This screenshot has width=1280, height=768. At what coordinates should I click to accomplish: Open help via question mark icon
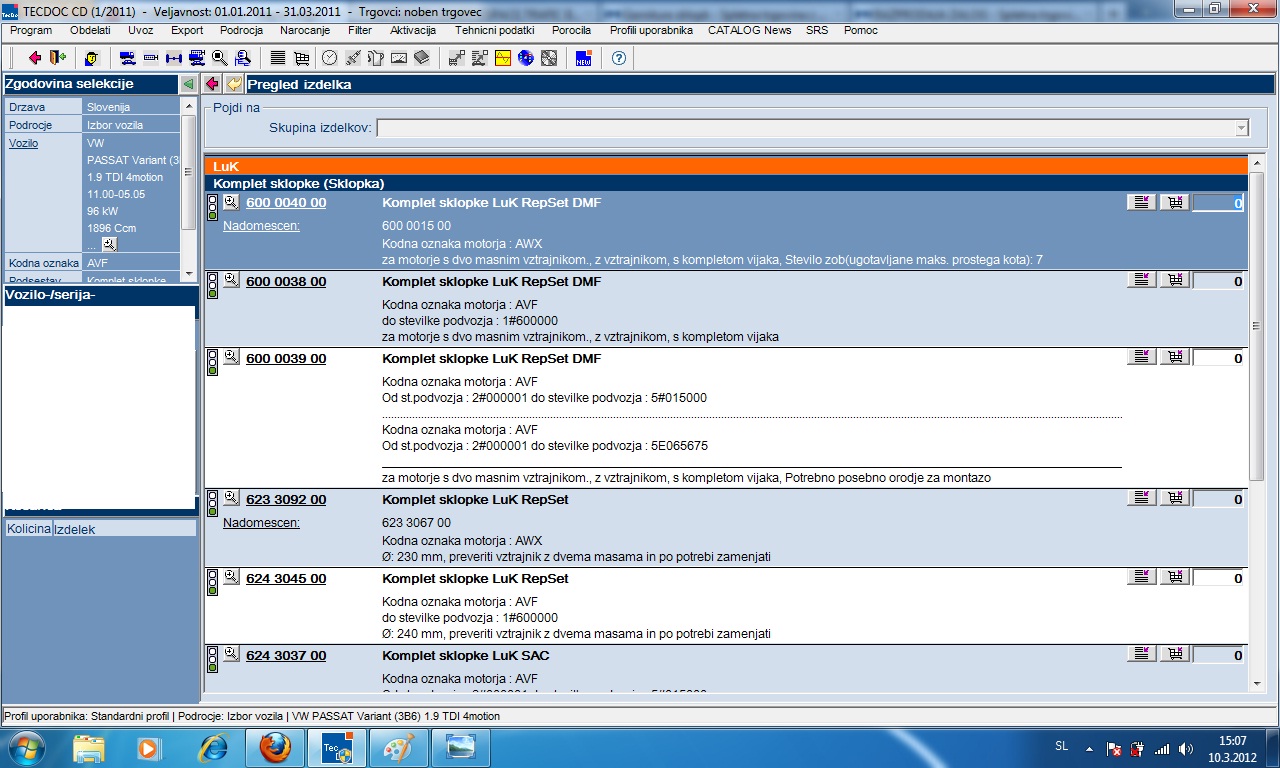(619, 58)
